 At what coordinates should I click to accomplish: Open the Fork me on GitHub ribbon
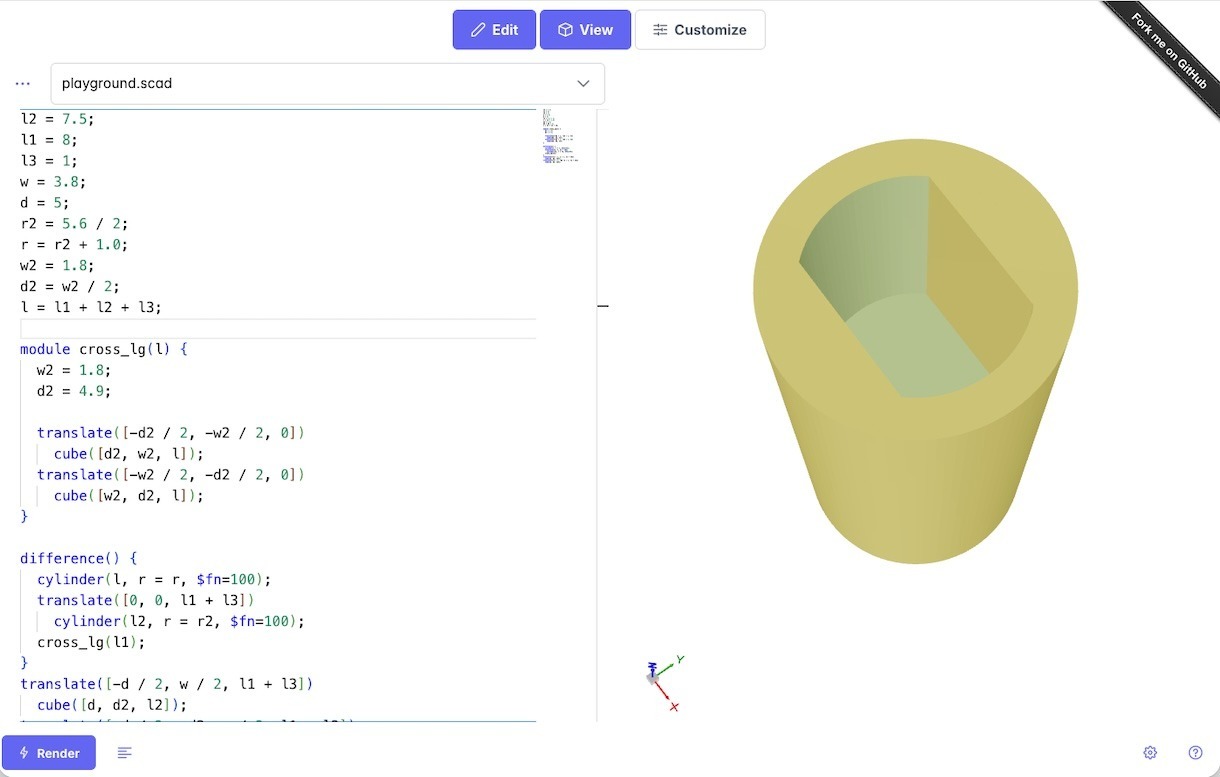(1168, 49)
